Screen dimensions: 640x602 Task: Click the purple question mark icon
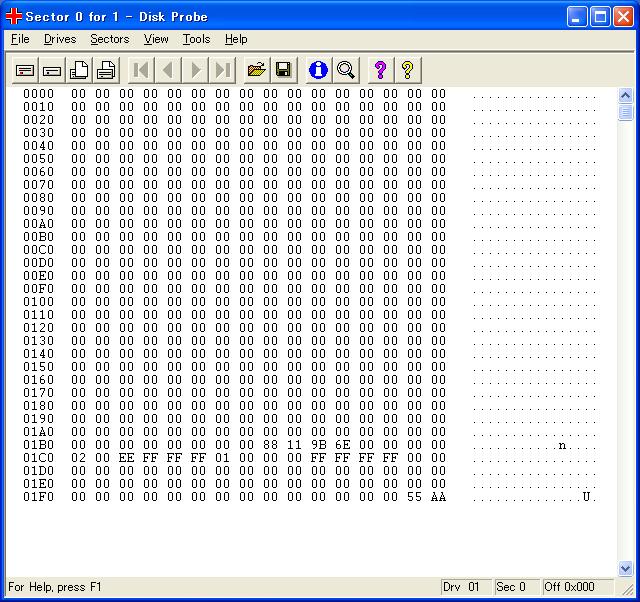click(x=380, y=70)
